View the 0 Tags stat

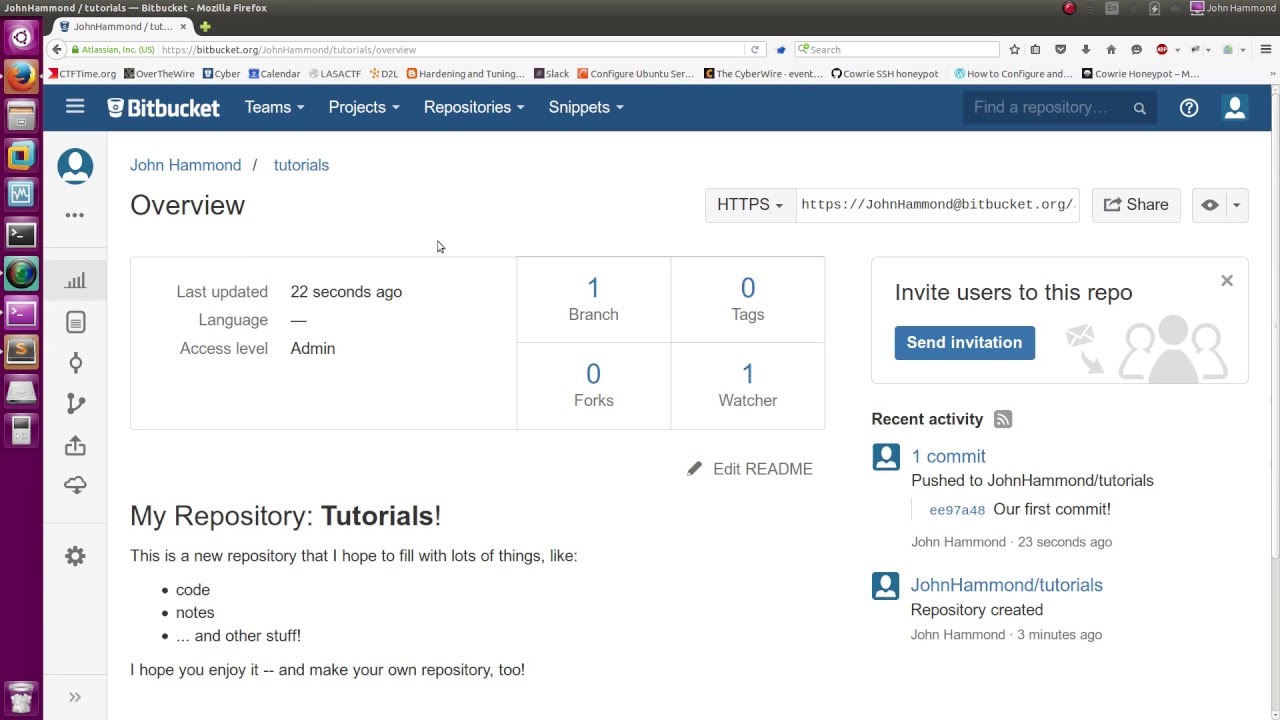tap(747, 300)
